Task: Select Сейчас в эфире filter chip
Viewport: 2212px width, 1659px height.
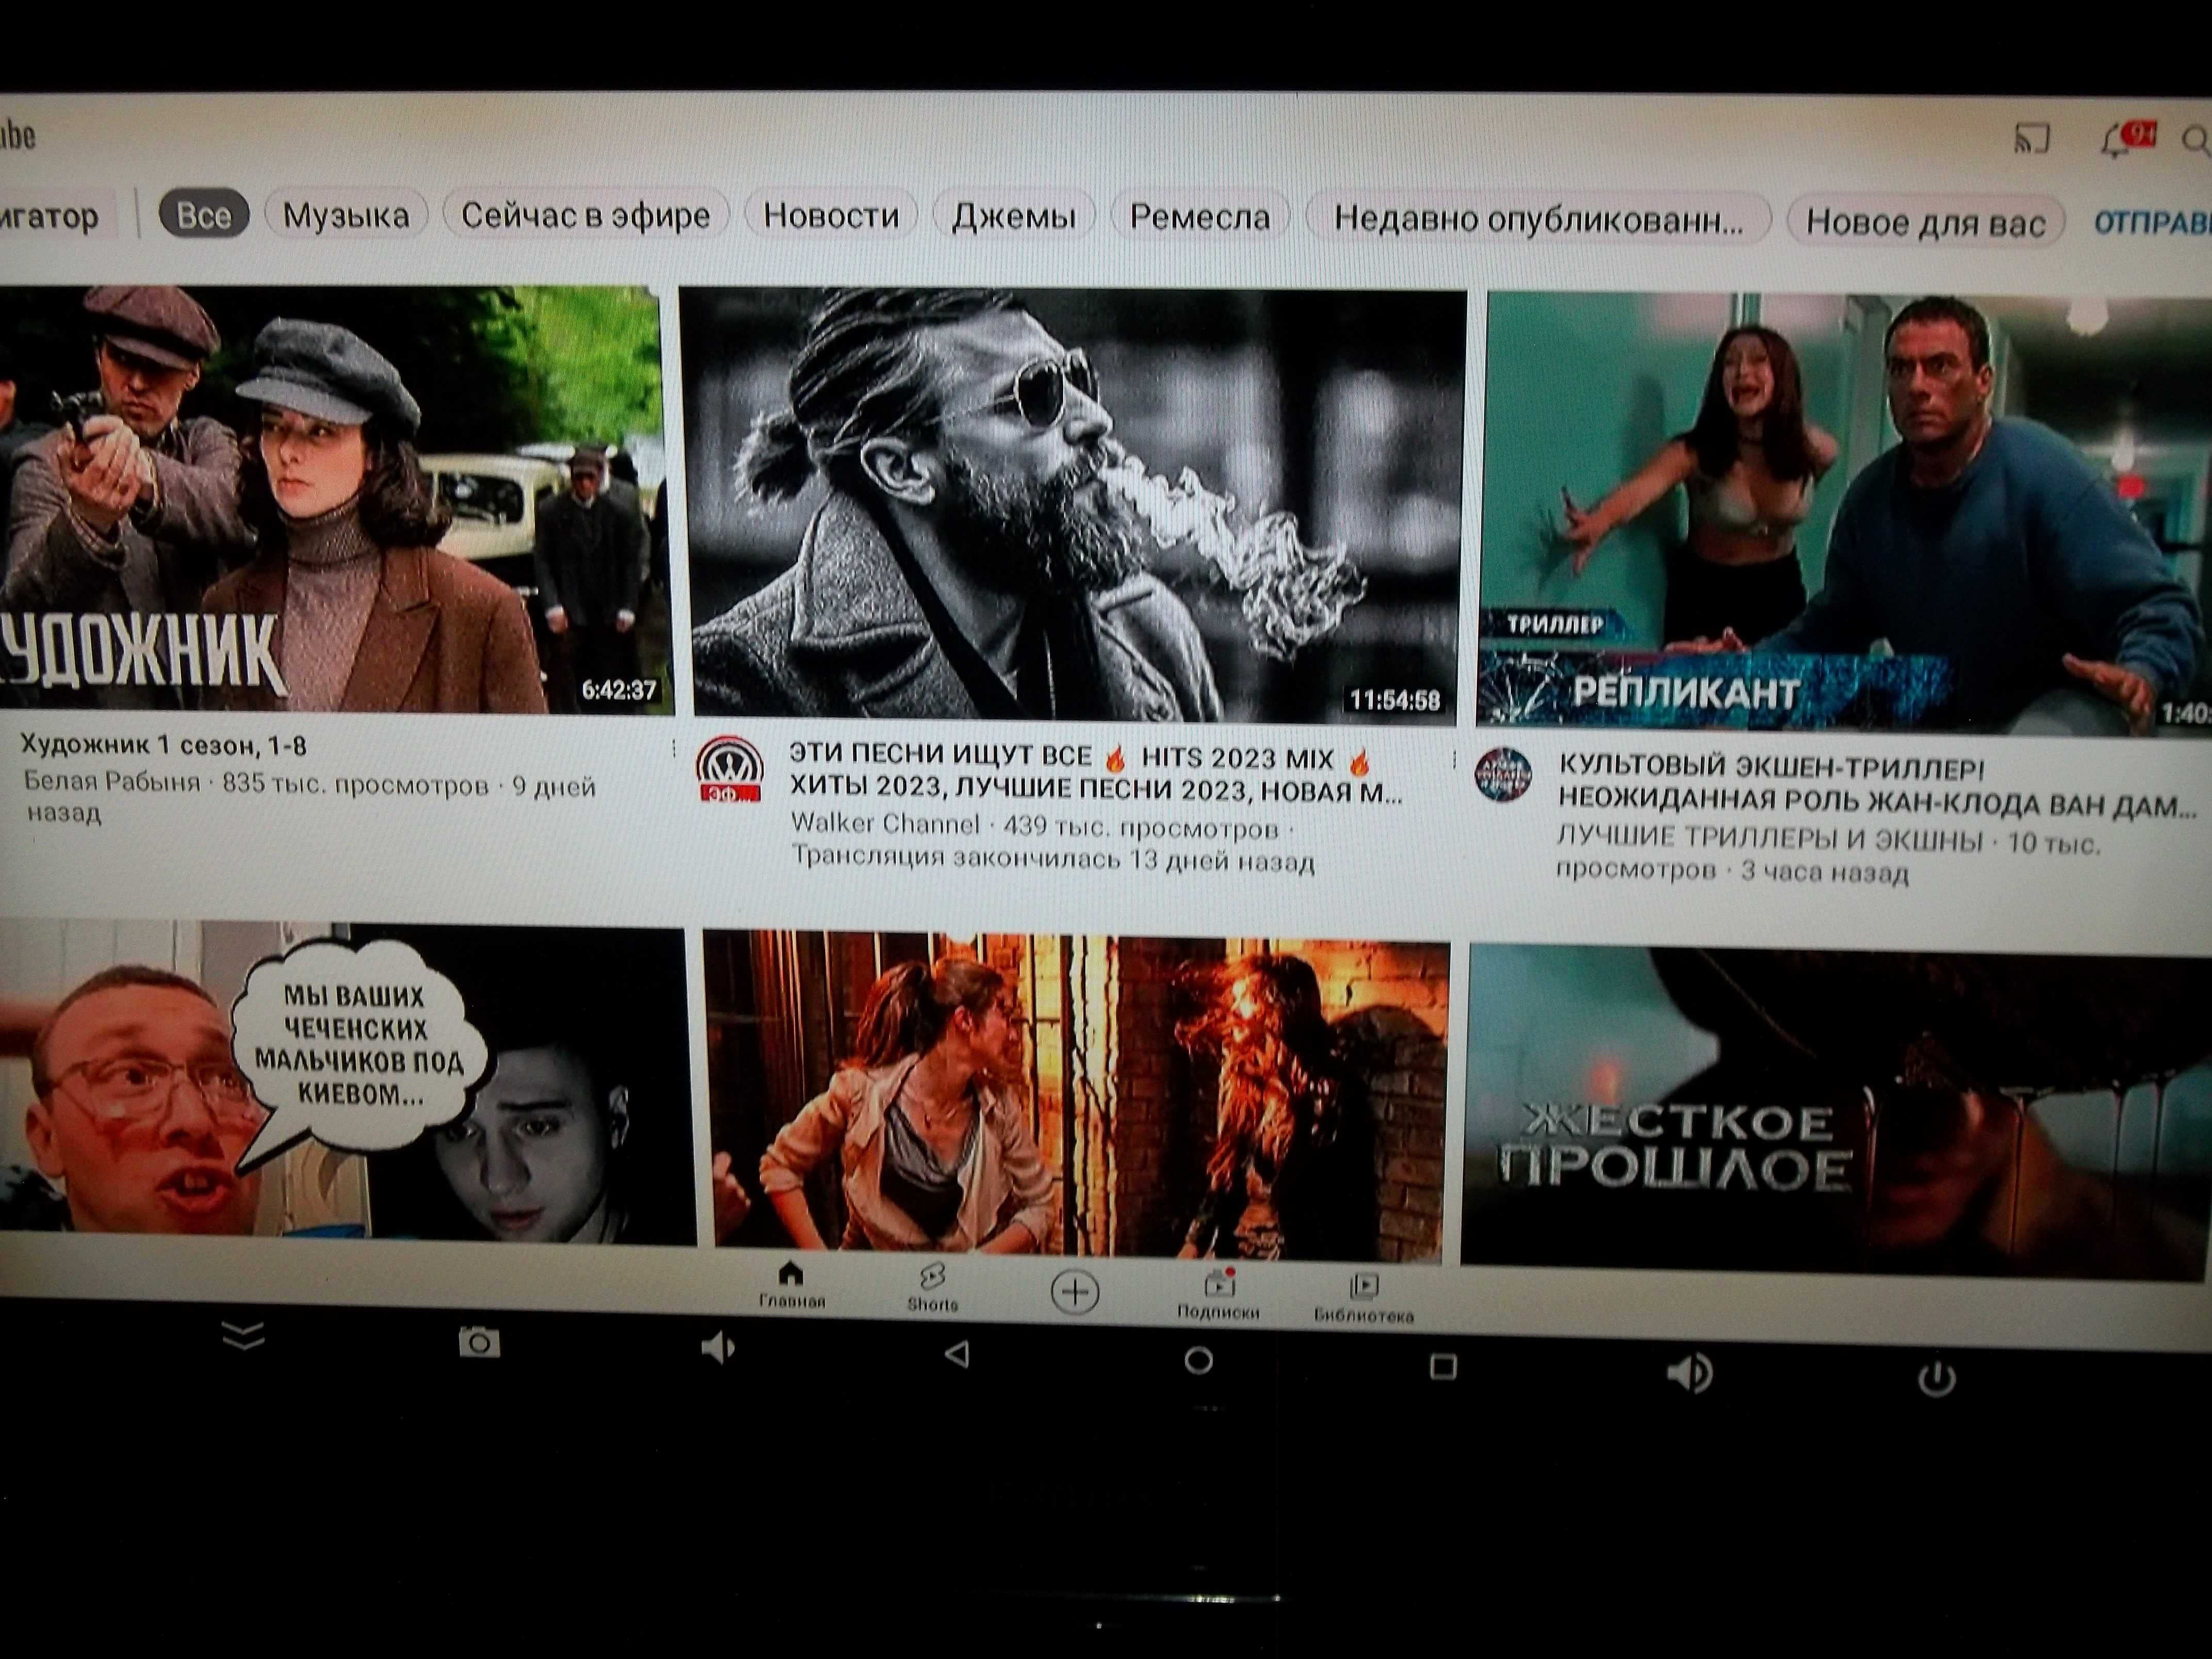Action: 586,215
